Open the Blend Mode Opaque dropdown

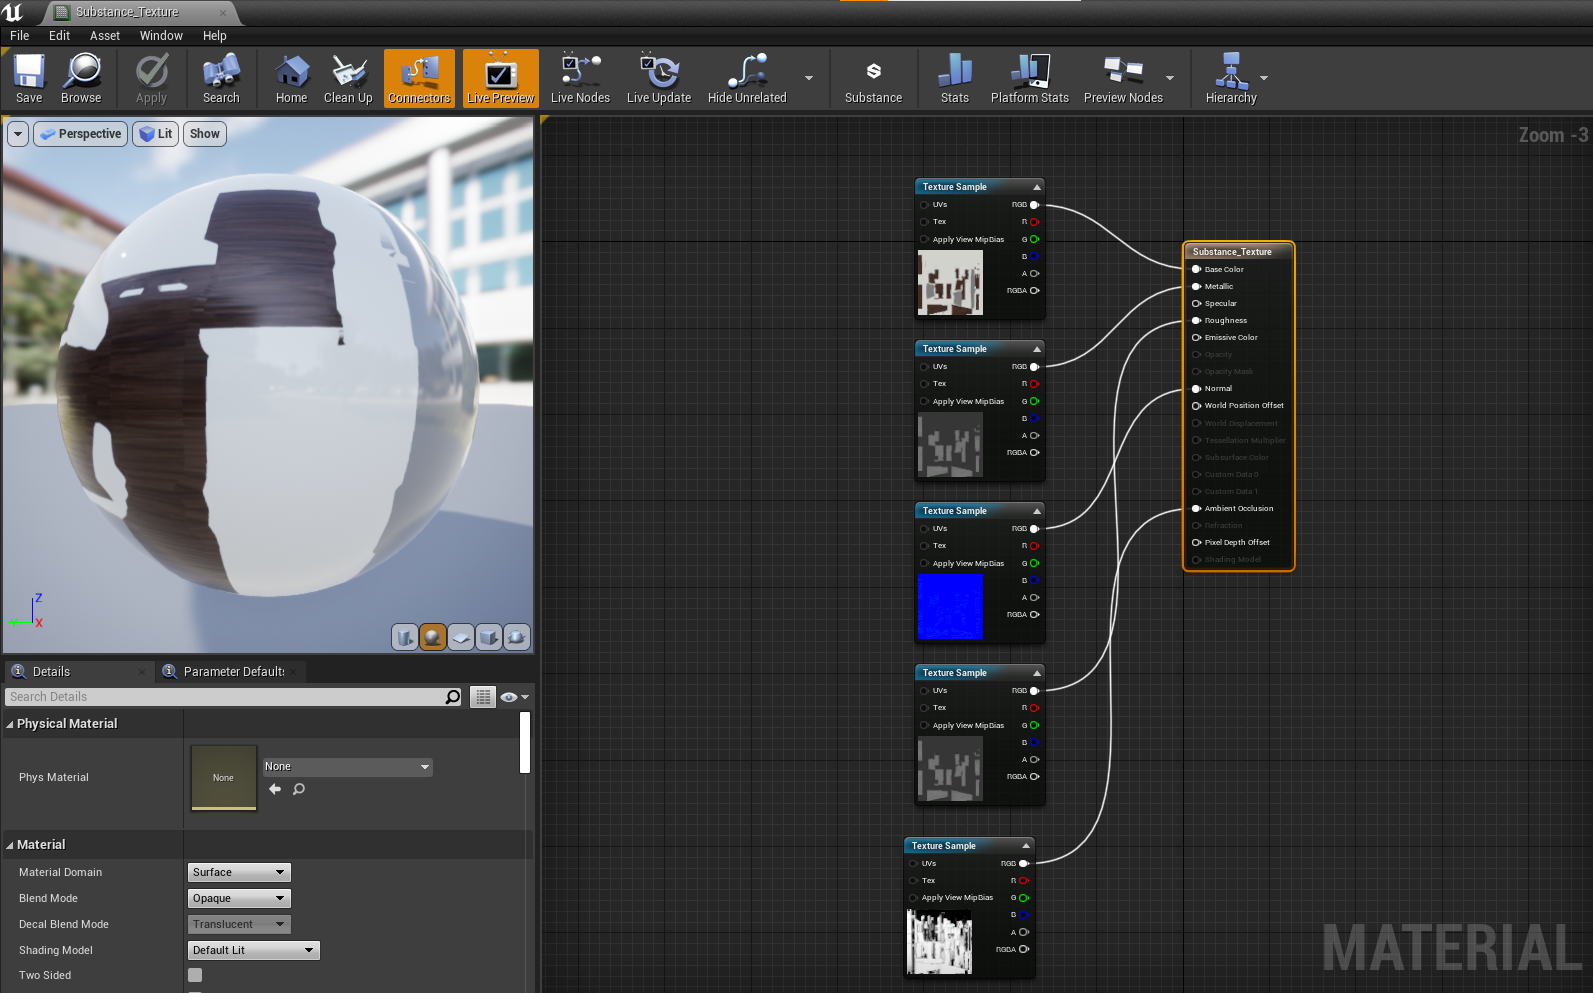[x=239, y=898]
